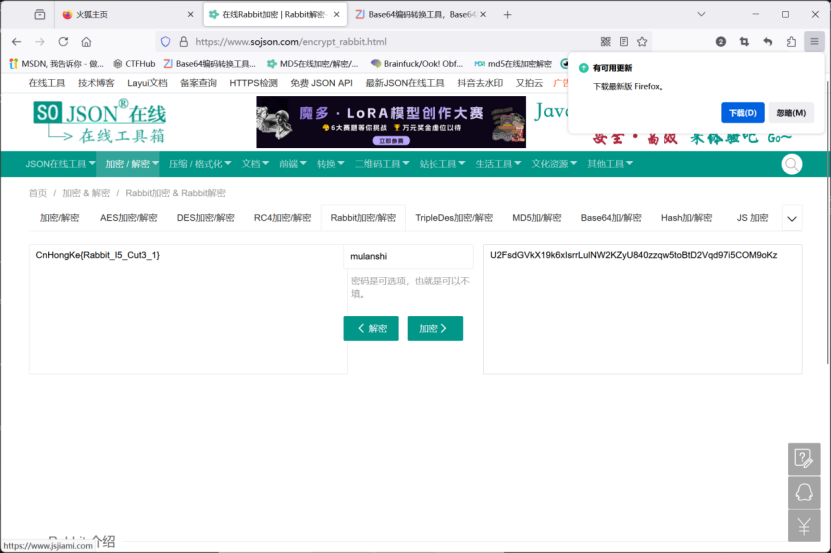
Task: Click the 下载(D) Firefox update button
Action: coord(742,112)
